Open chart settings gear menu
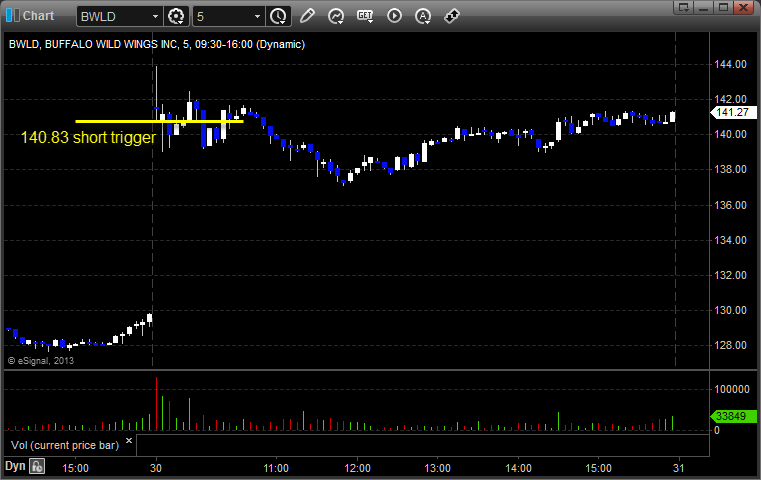Screen dimensions: 761x480 (176, 16)
